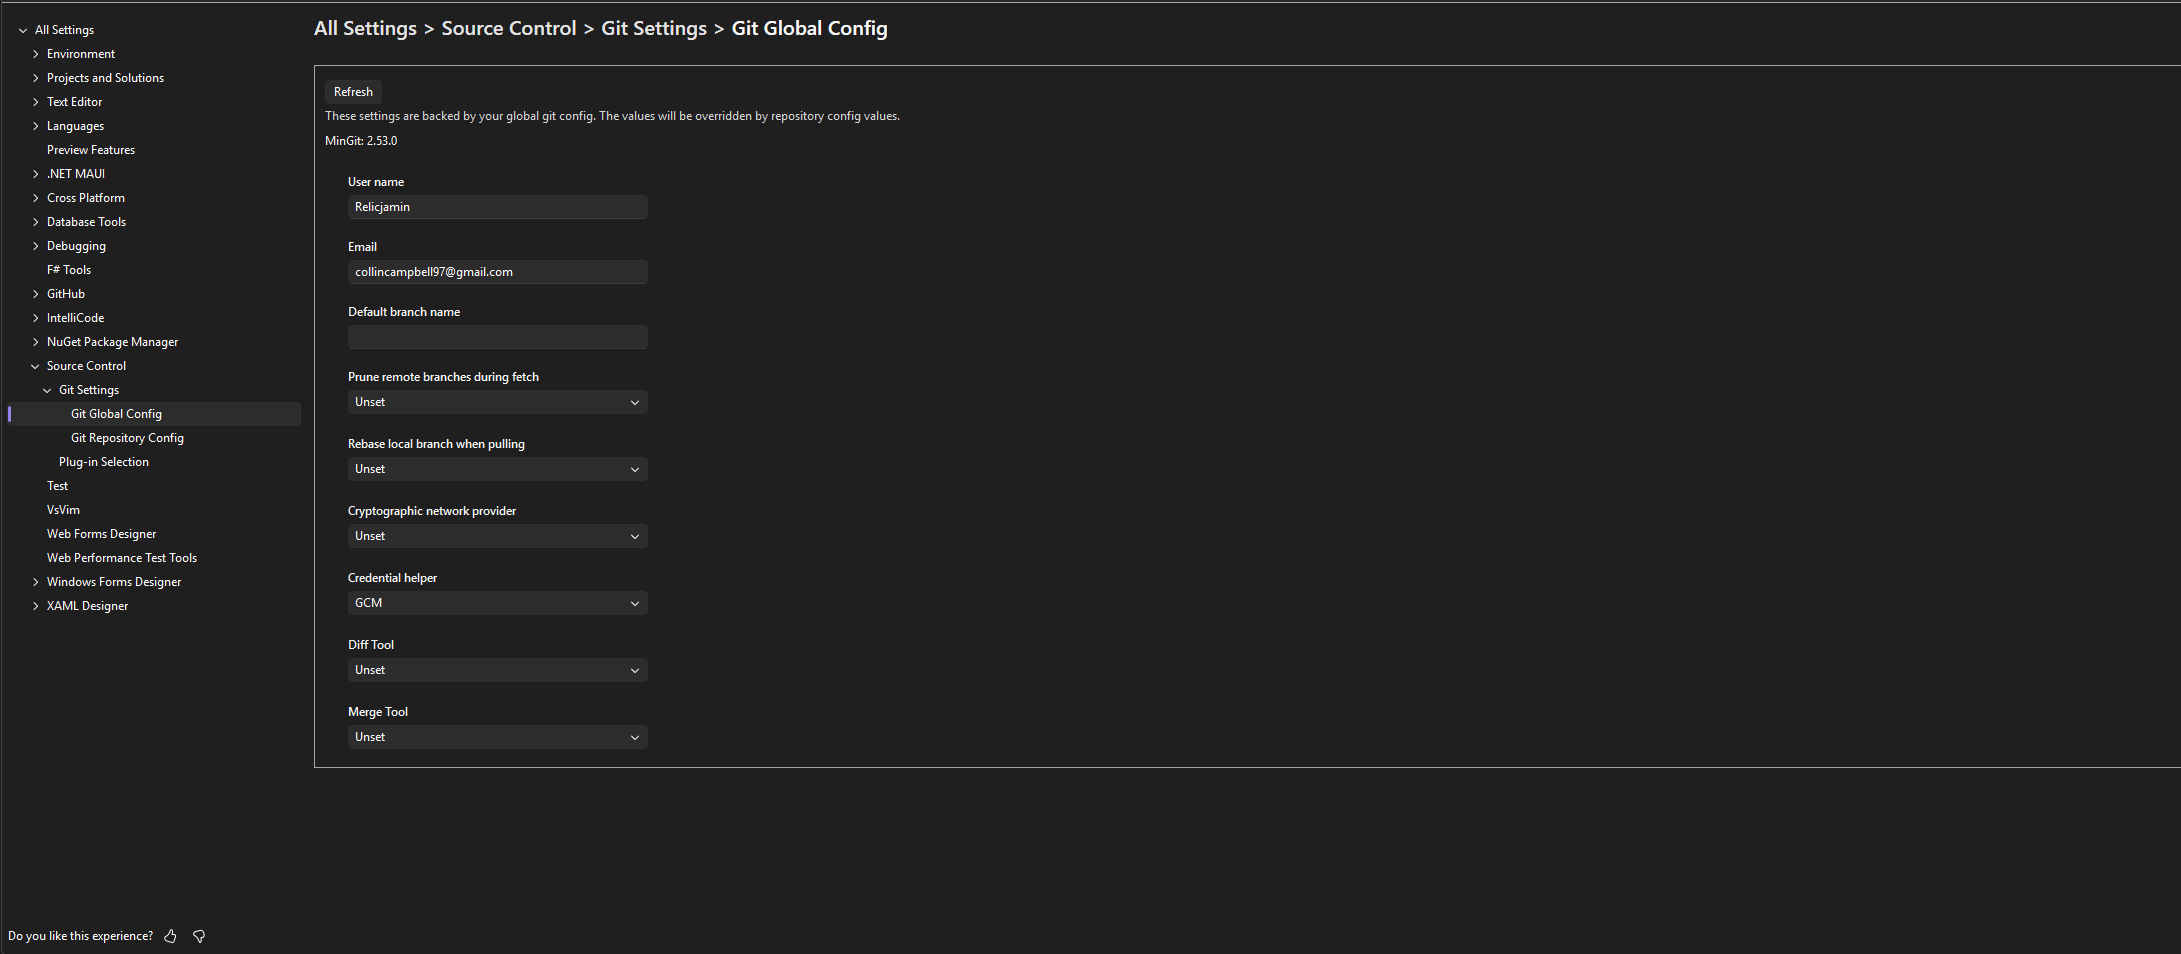Open the VsVim settings page

[x=62, y=509]
